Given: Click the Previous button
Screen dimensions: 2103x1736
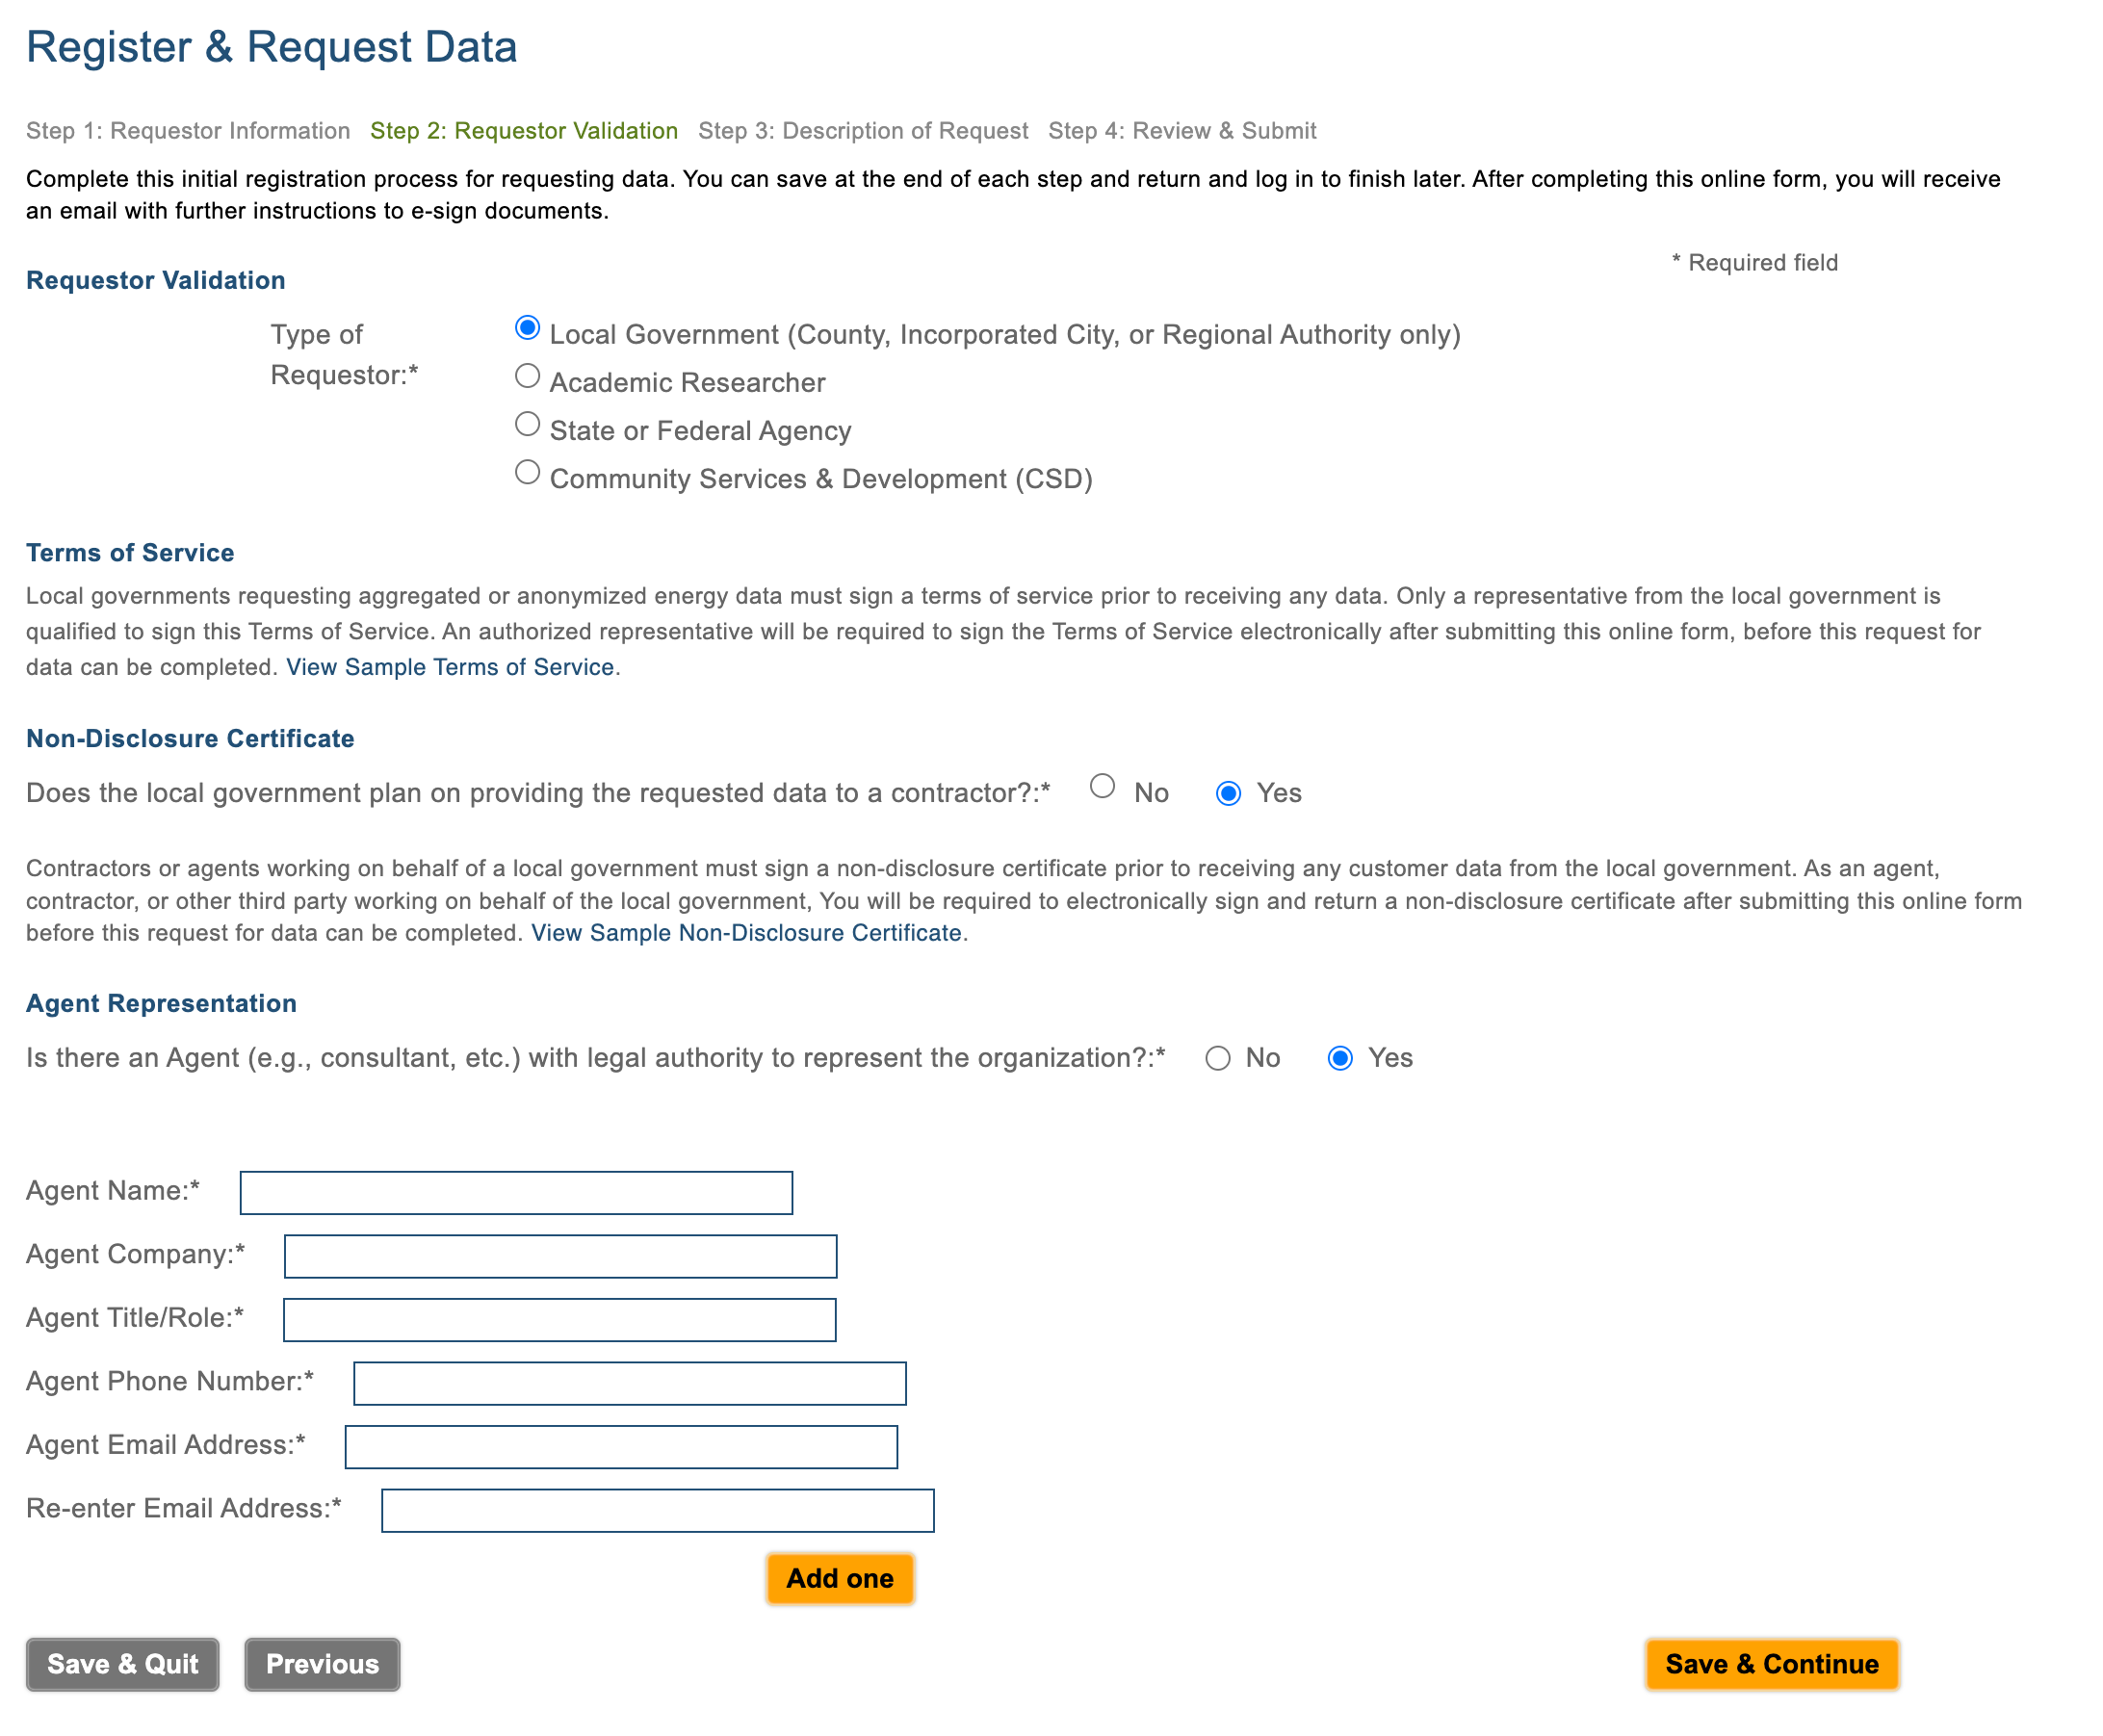Looking at the screenshot, I should [322, 1664].
